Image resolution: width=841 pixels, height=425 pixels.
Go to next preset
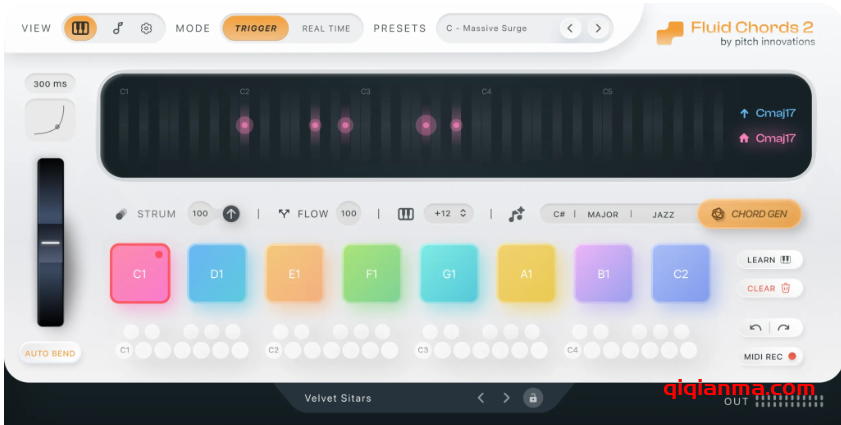[x=598, y=28]
